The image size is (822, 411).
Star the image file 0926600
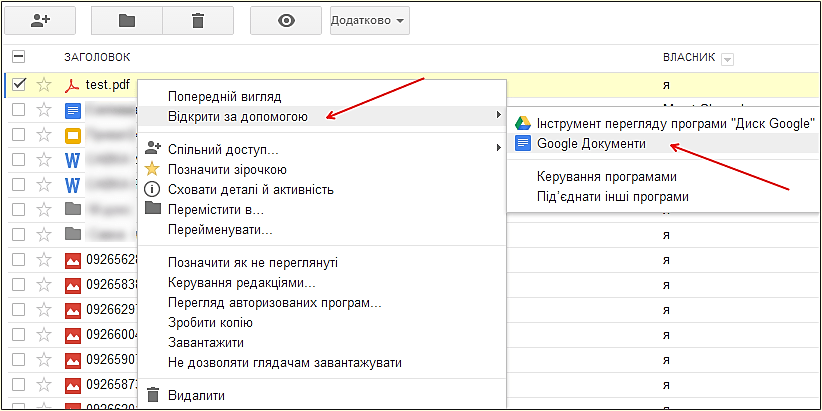44,334
